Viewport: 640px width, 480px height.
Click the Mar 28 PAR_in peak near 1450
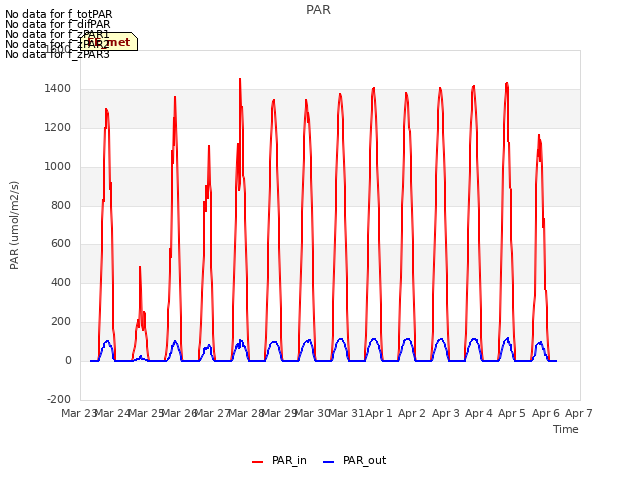coord(240,80)
